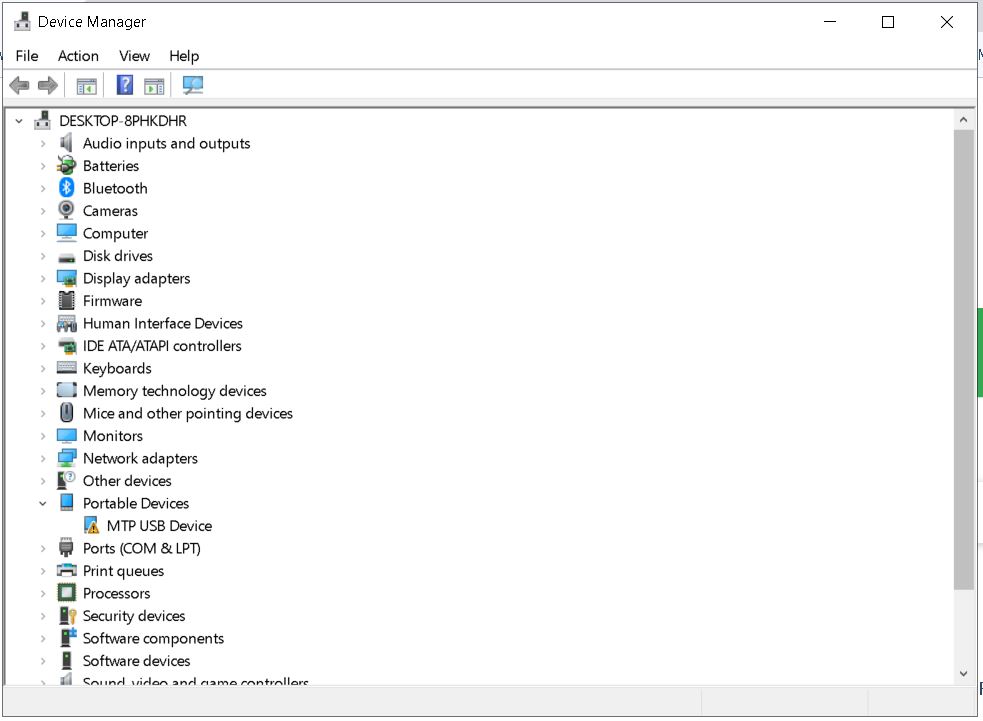Select the Disk drives icon
The width and height of the screenshot is (983, 721).
tap(66, 258)
